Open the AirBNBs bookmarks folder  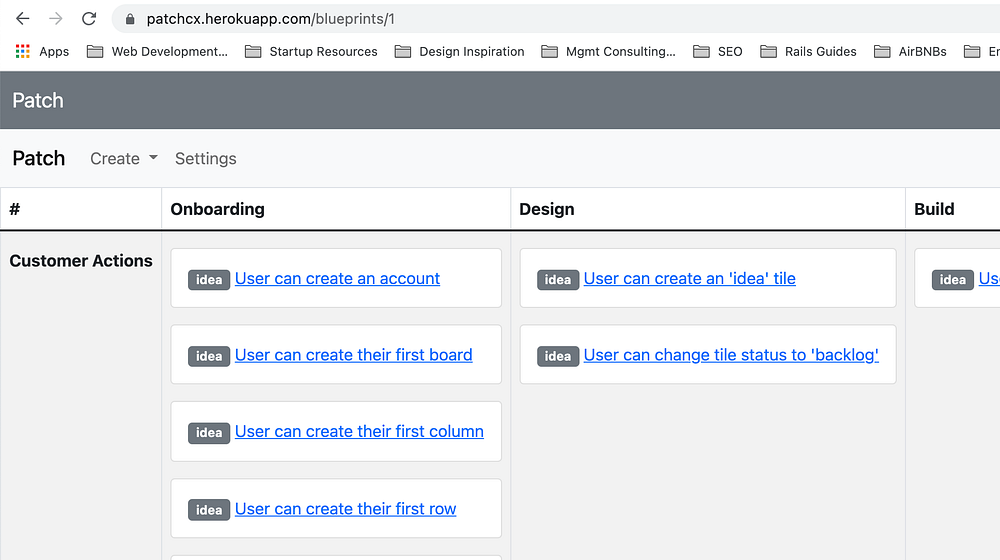(x=910, y=51)
